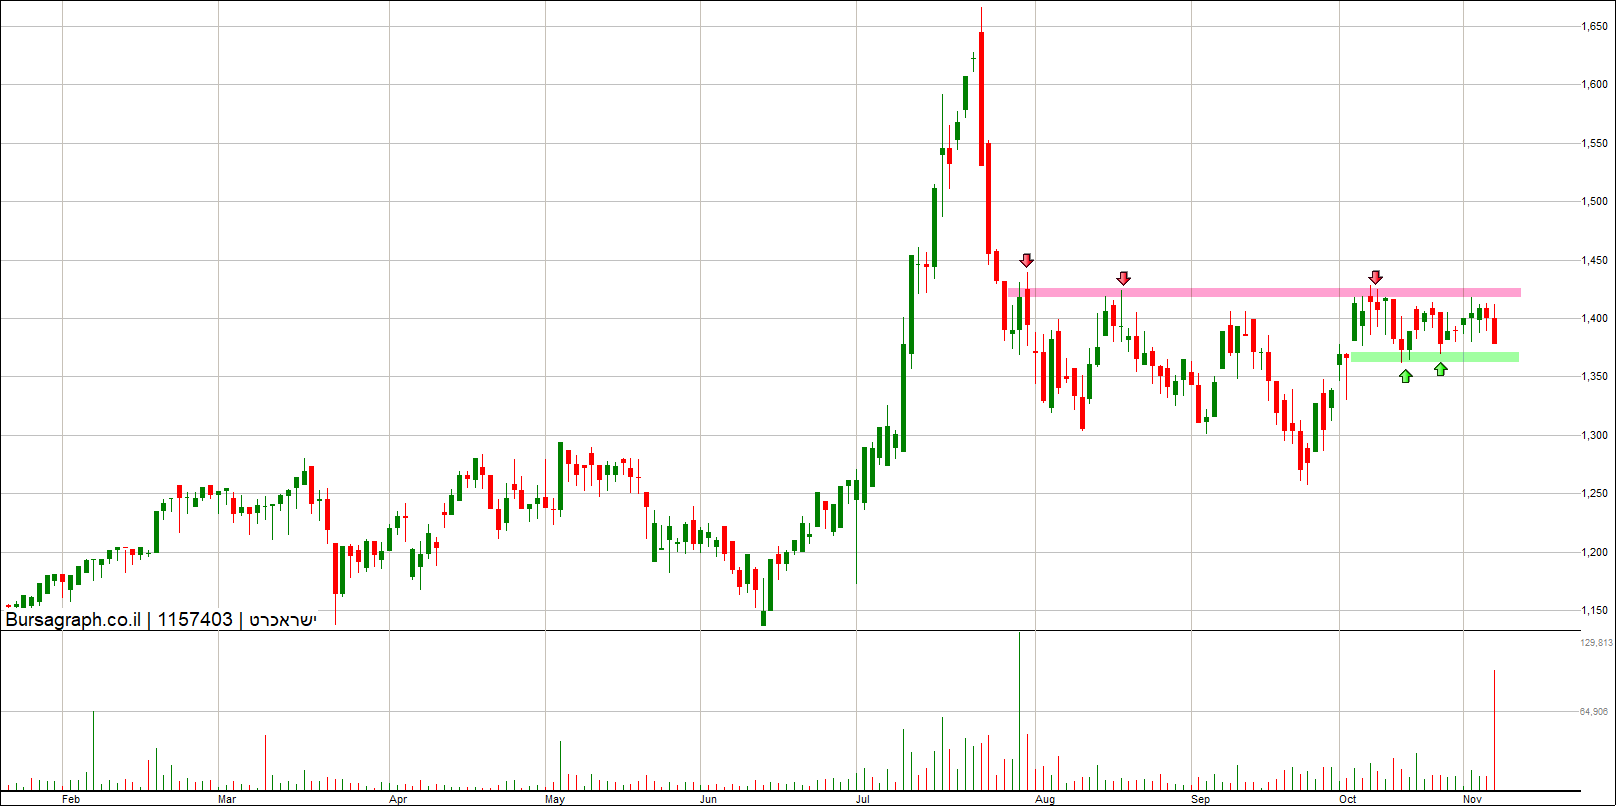Click the tall red November volume bar
The width and height of the screenshot is (1616, 806).
point(1494,730)
